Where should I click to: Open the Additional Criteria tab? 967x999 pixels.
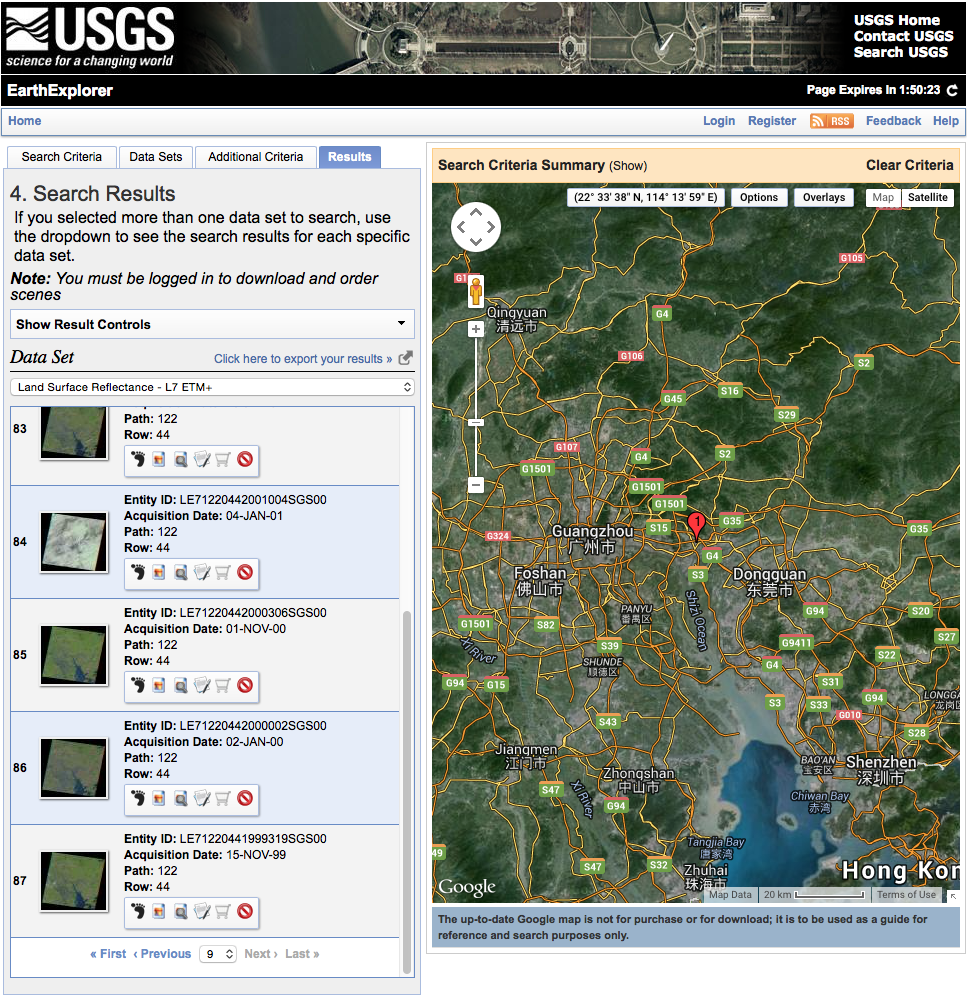[x=255, y=157]
